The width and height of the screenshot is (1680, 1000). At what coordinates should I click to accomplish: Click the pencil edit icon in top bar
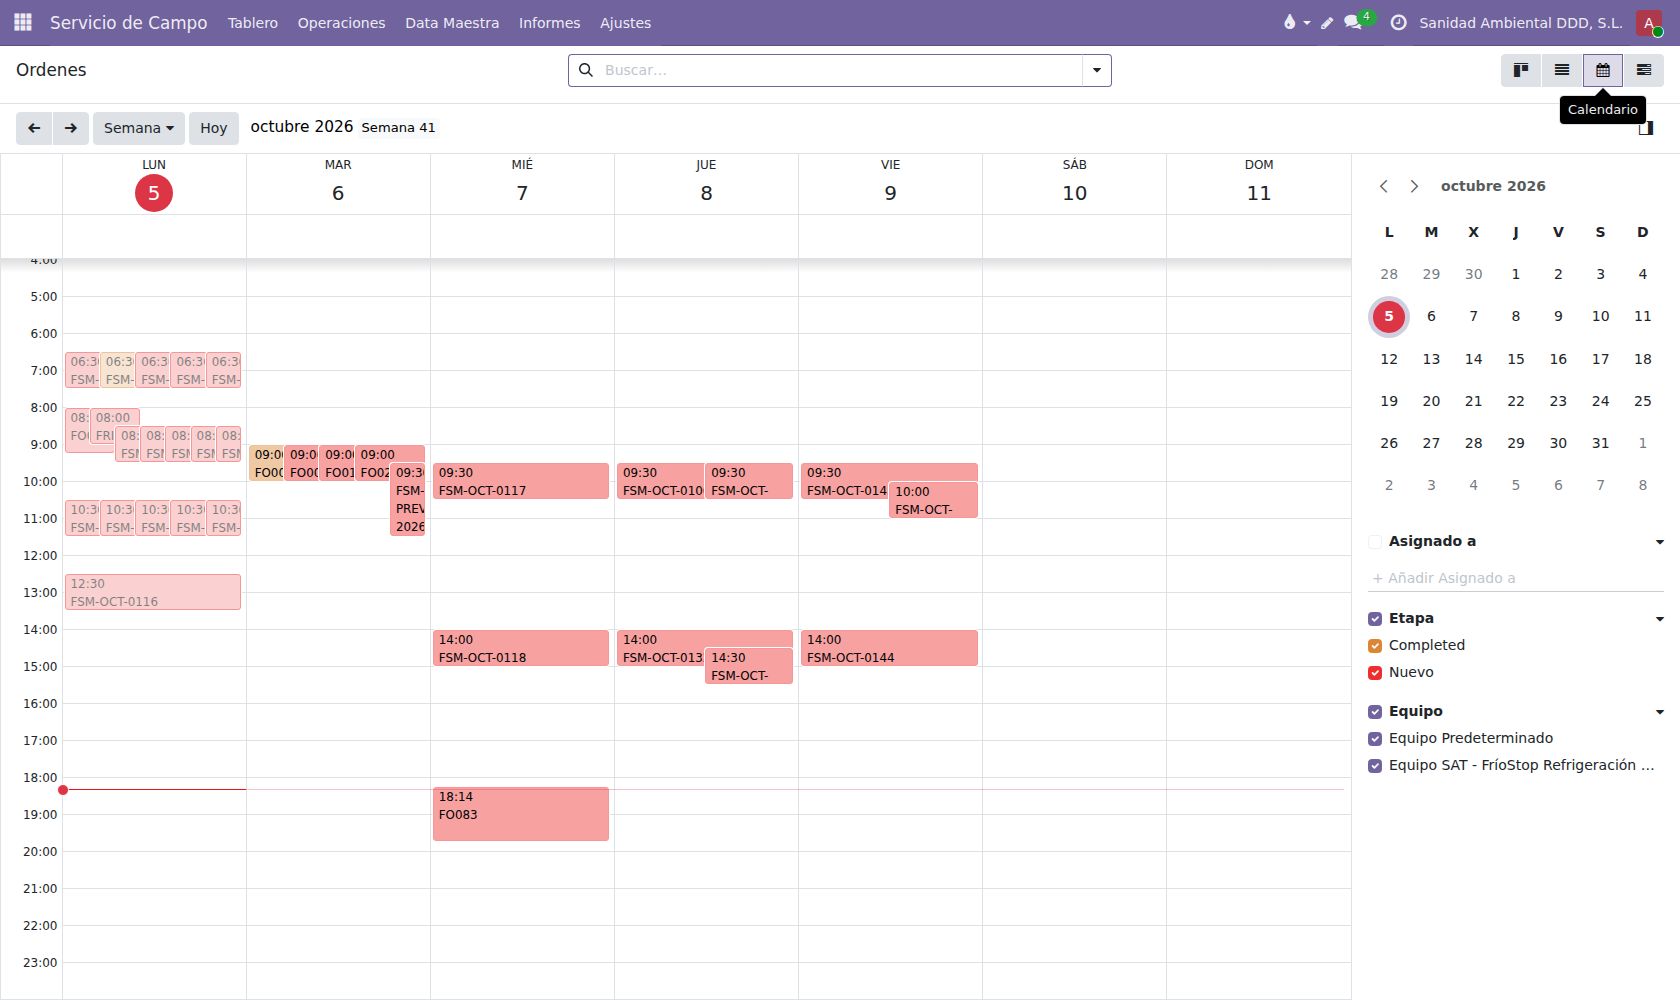coord(1327,22)
